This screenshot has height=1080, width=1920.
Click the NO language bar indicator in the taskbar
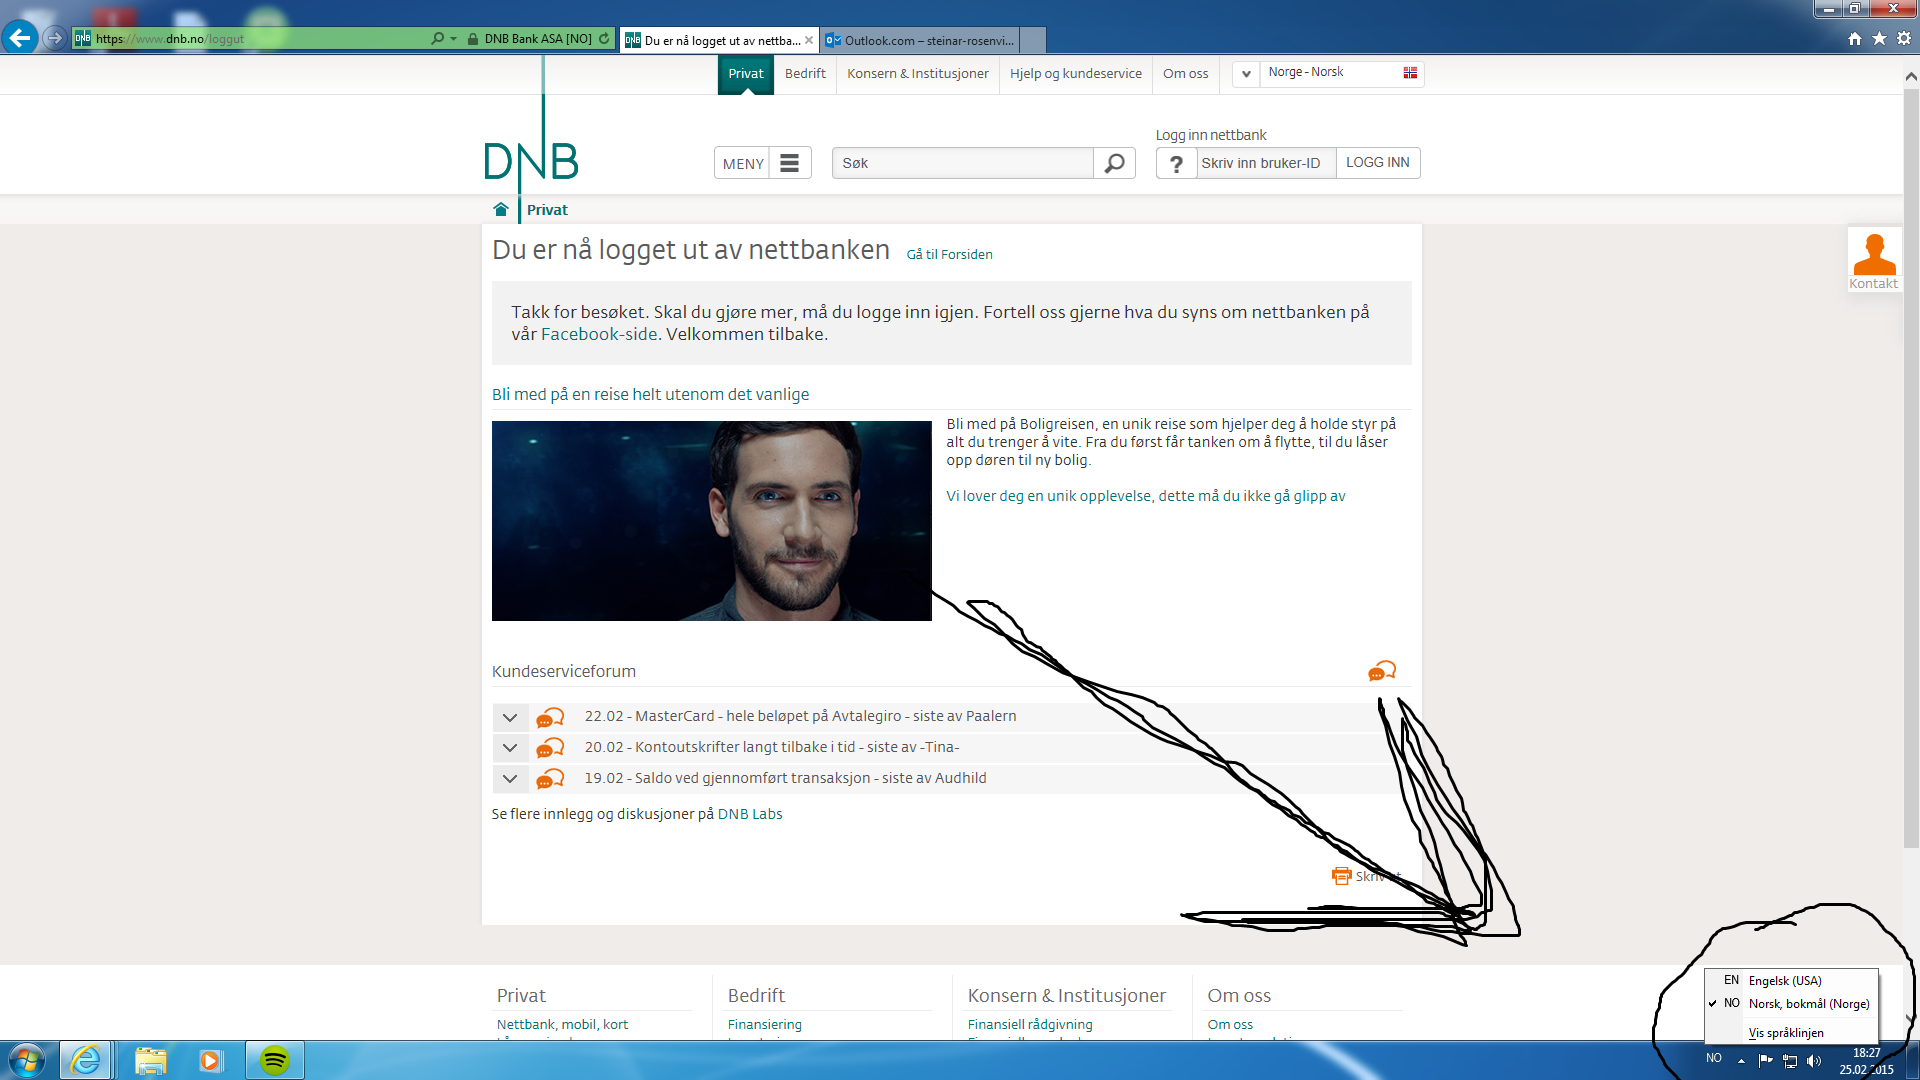click(x=1714, y=1058)
